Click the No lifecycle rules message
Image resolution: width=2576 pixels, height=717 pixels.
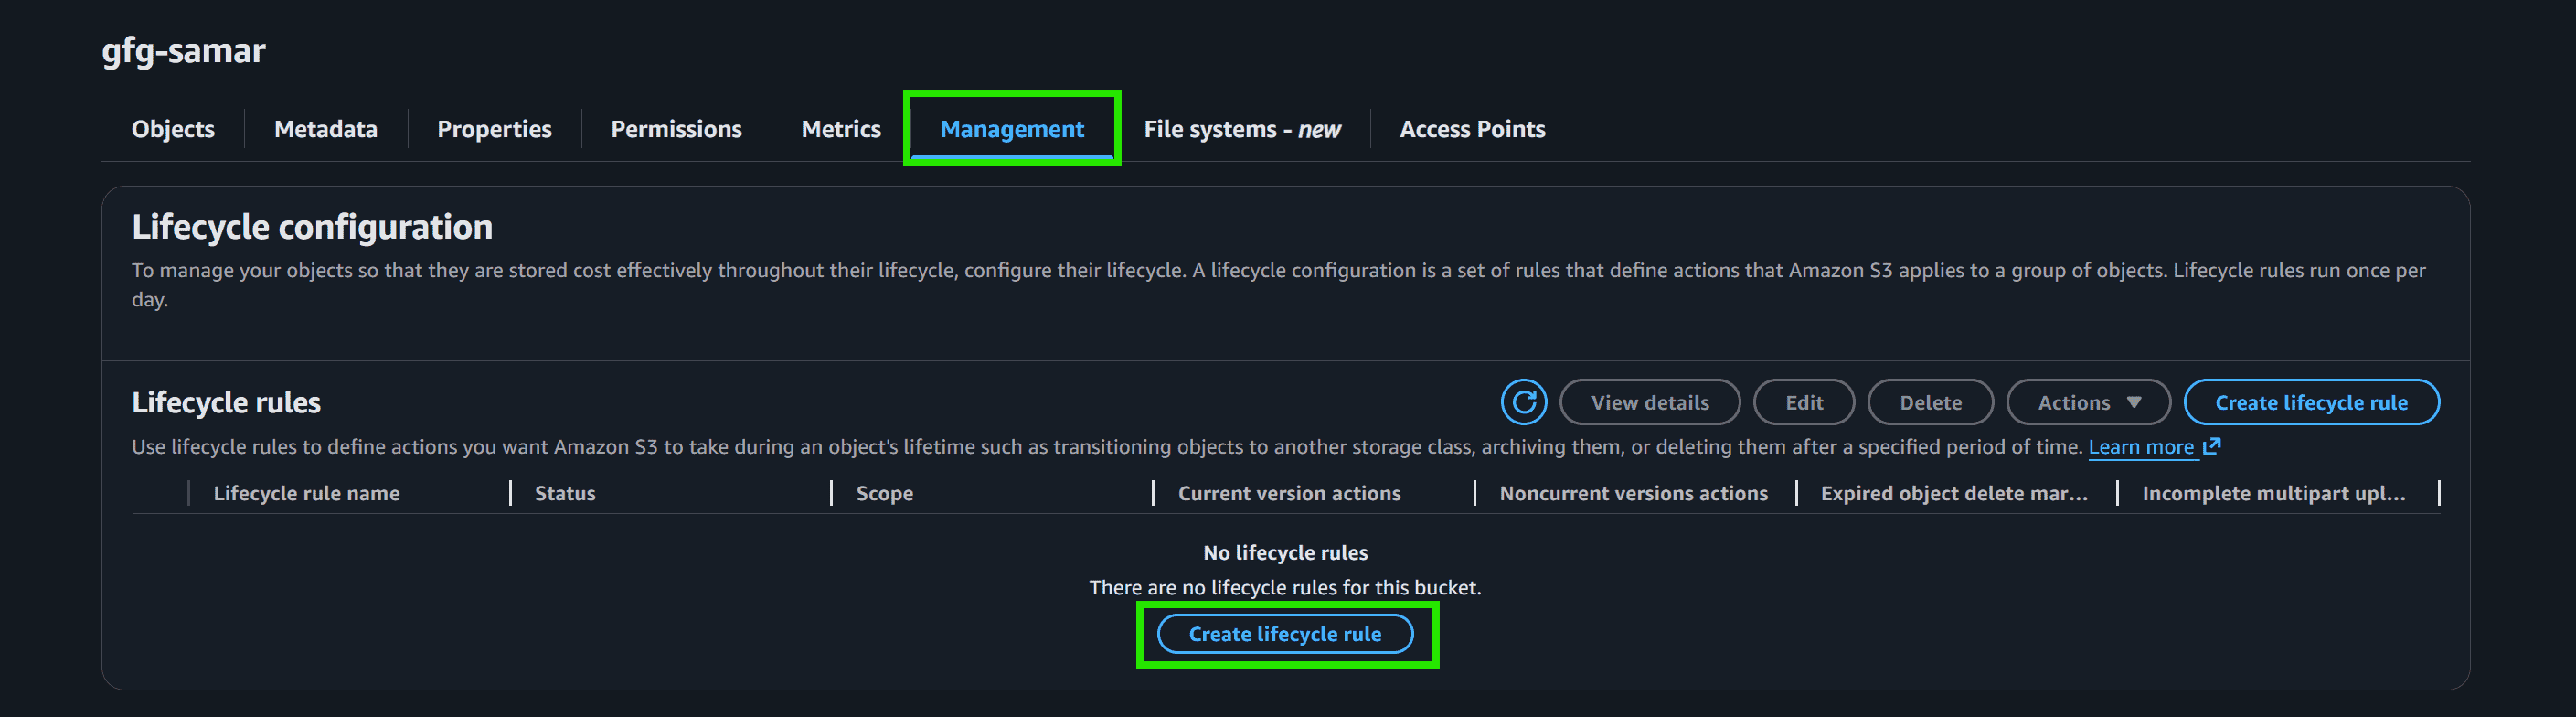[x=1285, y=553]
